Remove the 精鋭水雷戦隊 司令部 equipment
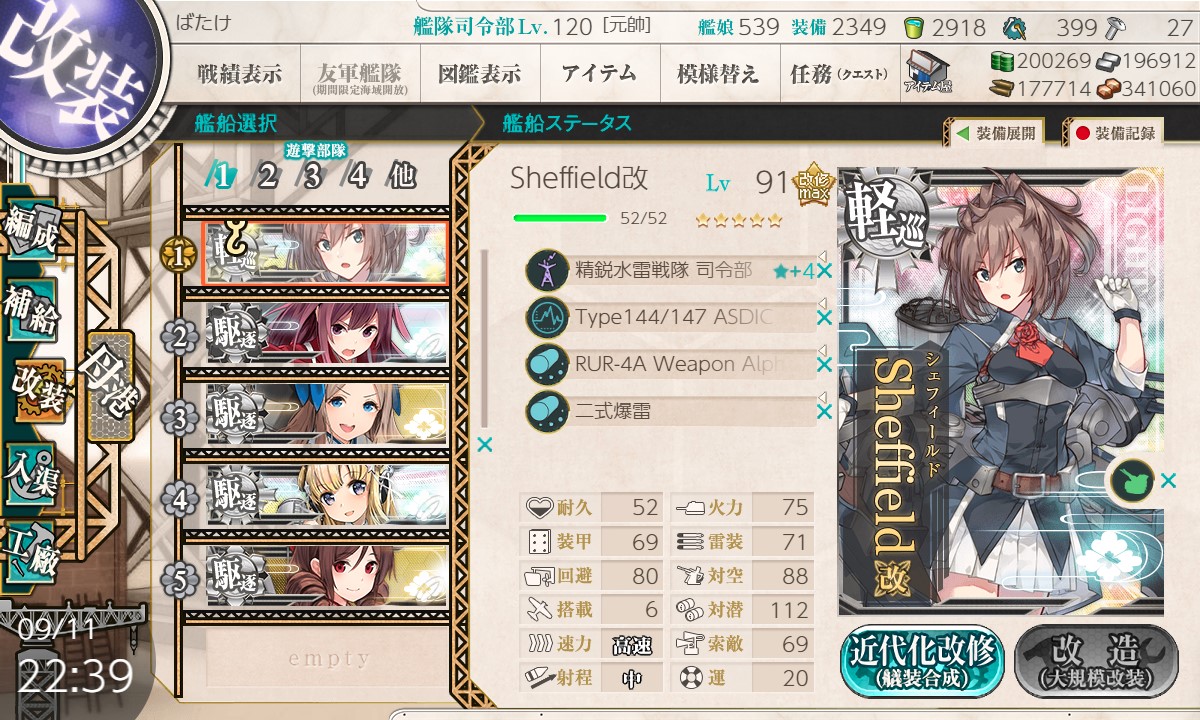 click(x=824, y=270)
